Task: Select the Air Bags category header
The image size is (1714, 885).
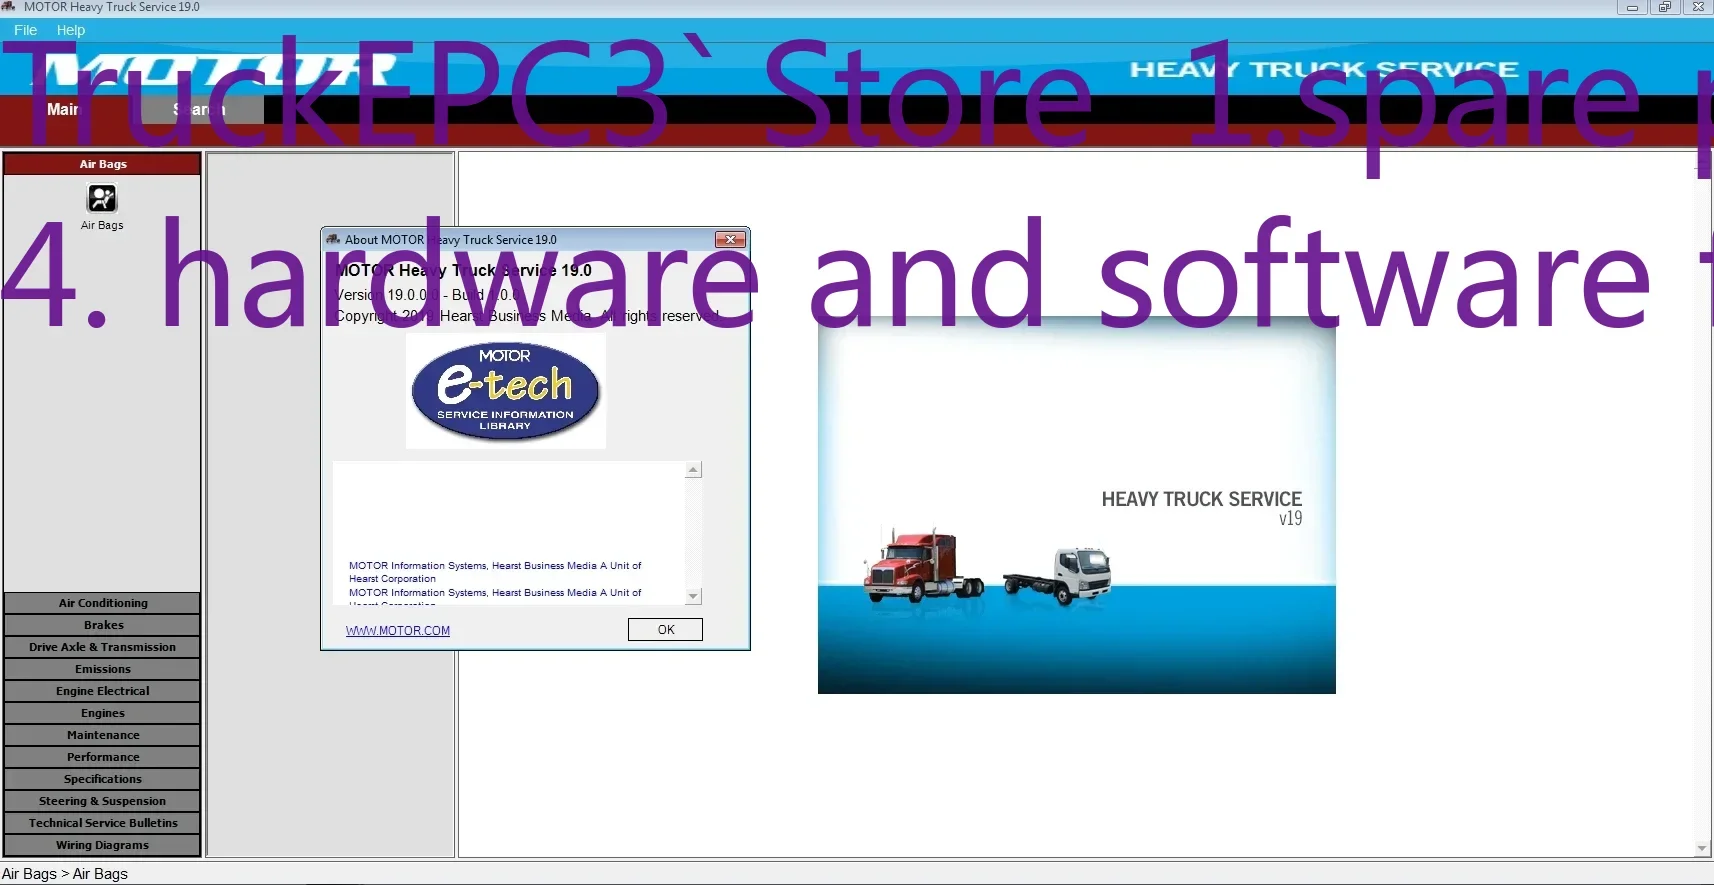Action: (103, 164)
